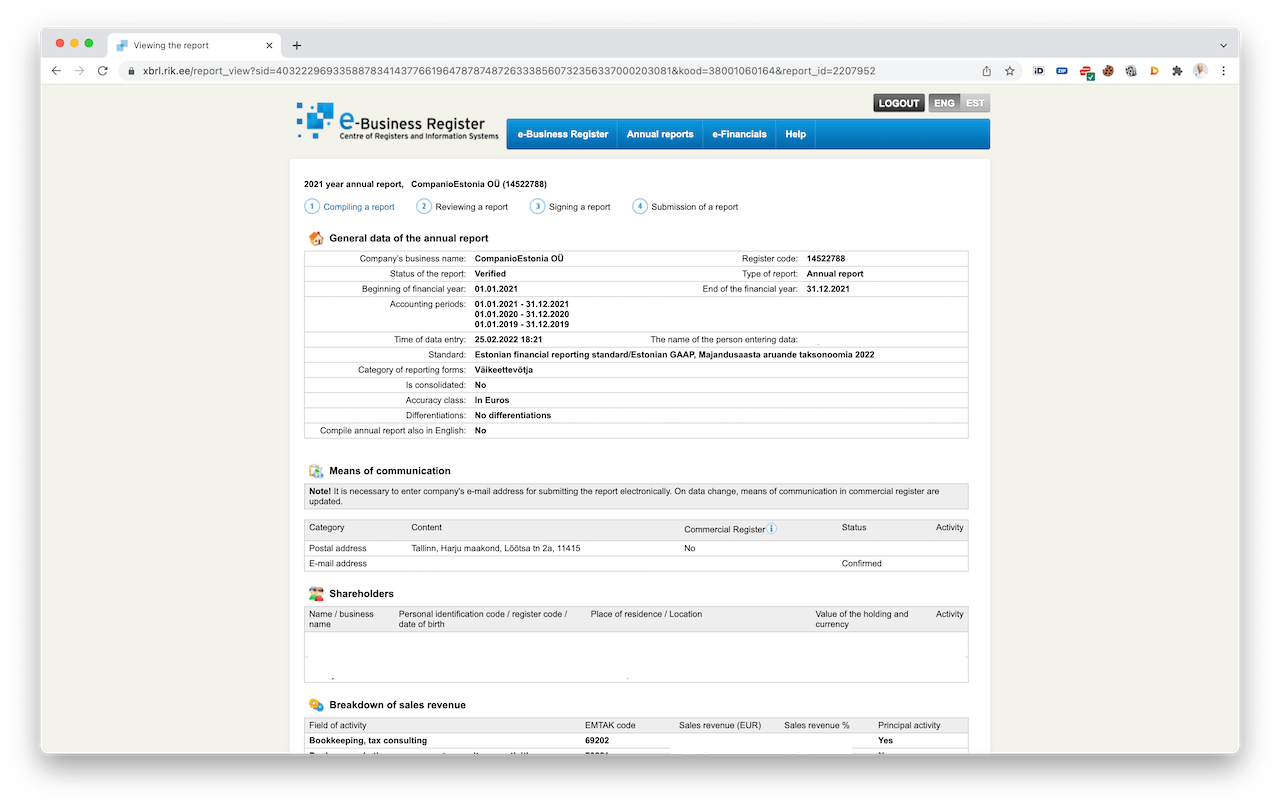
Task: Click step 1 Compiling a report circle
Action: (312, 206)
